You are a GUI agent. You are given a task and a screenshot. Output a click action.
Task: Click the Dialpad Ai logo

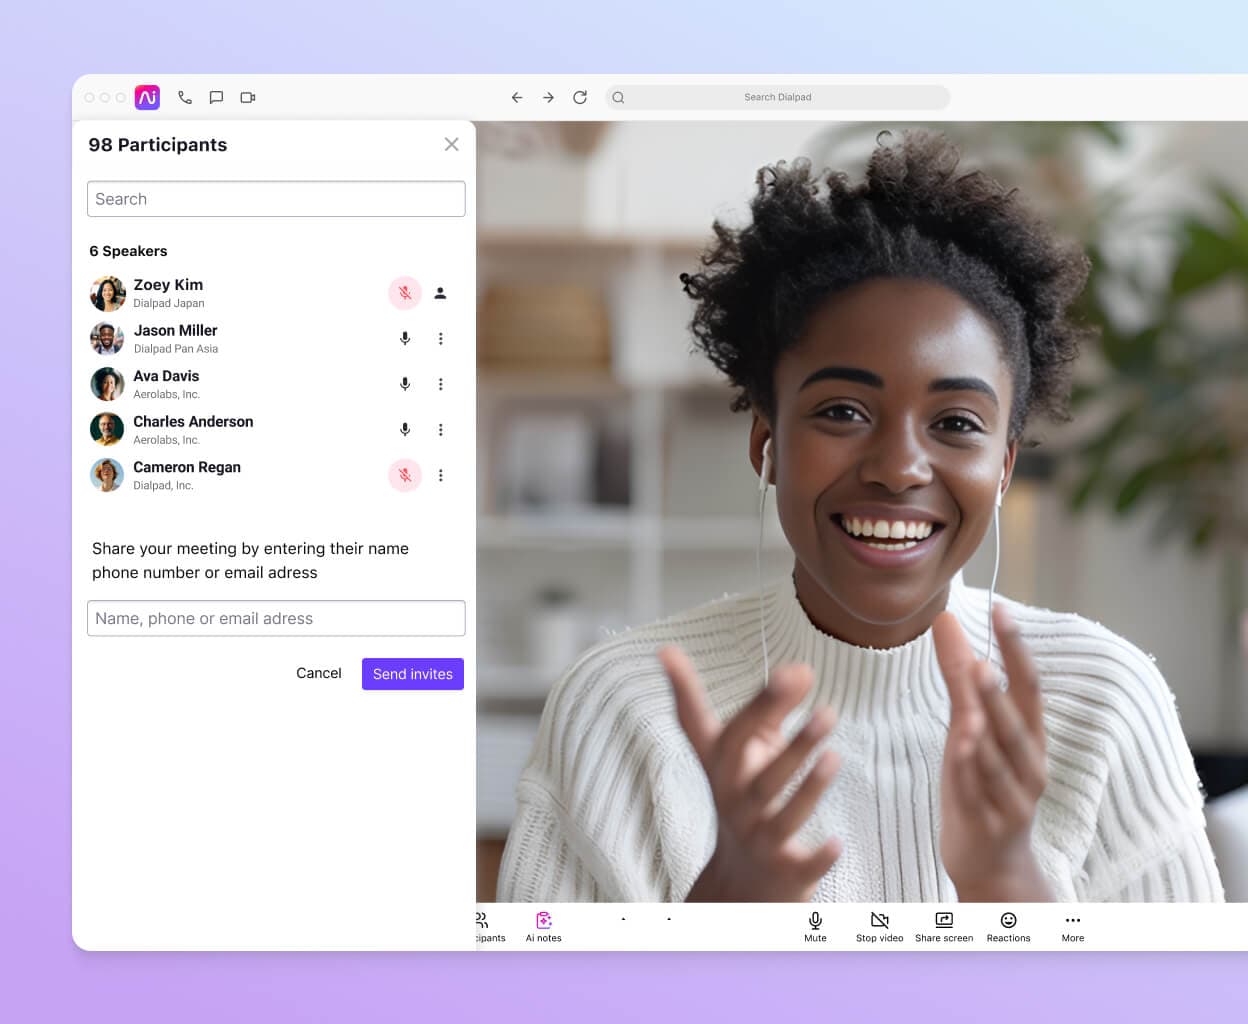pyautogui.click(x=147, y=97)
